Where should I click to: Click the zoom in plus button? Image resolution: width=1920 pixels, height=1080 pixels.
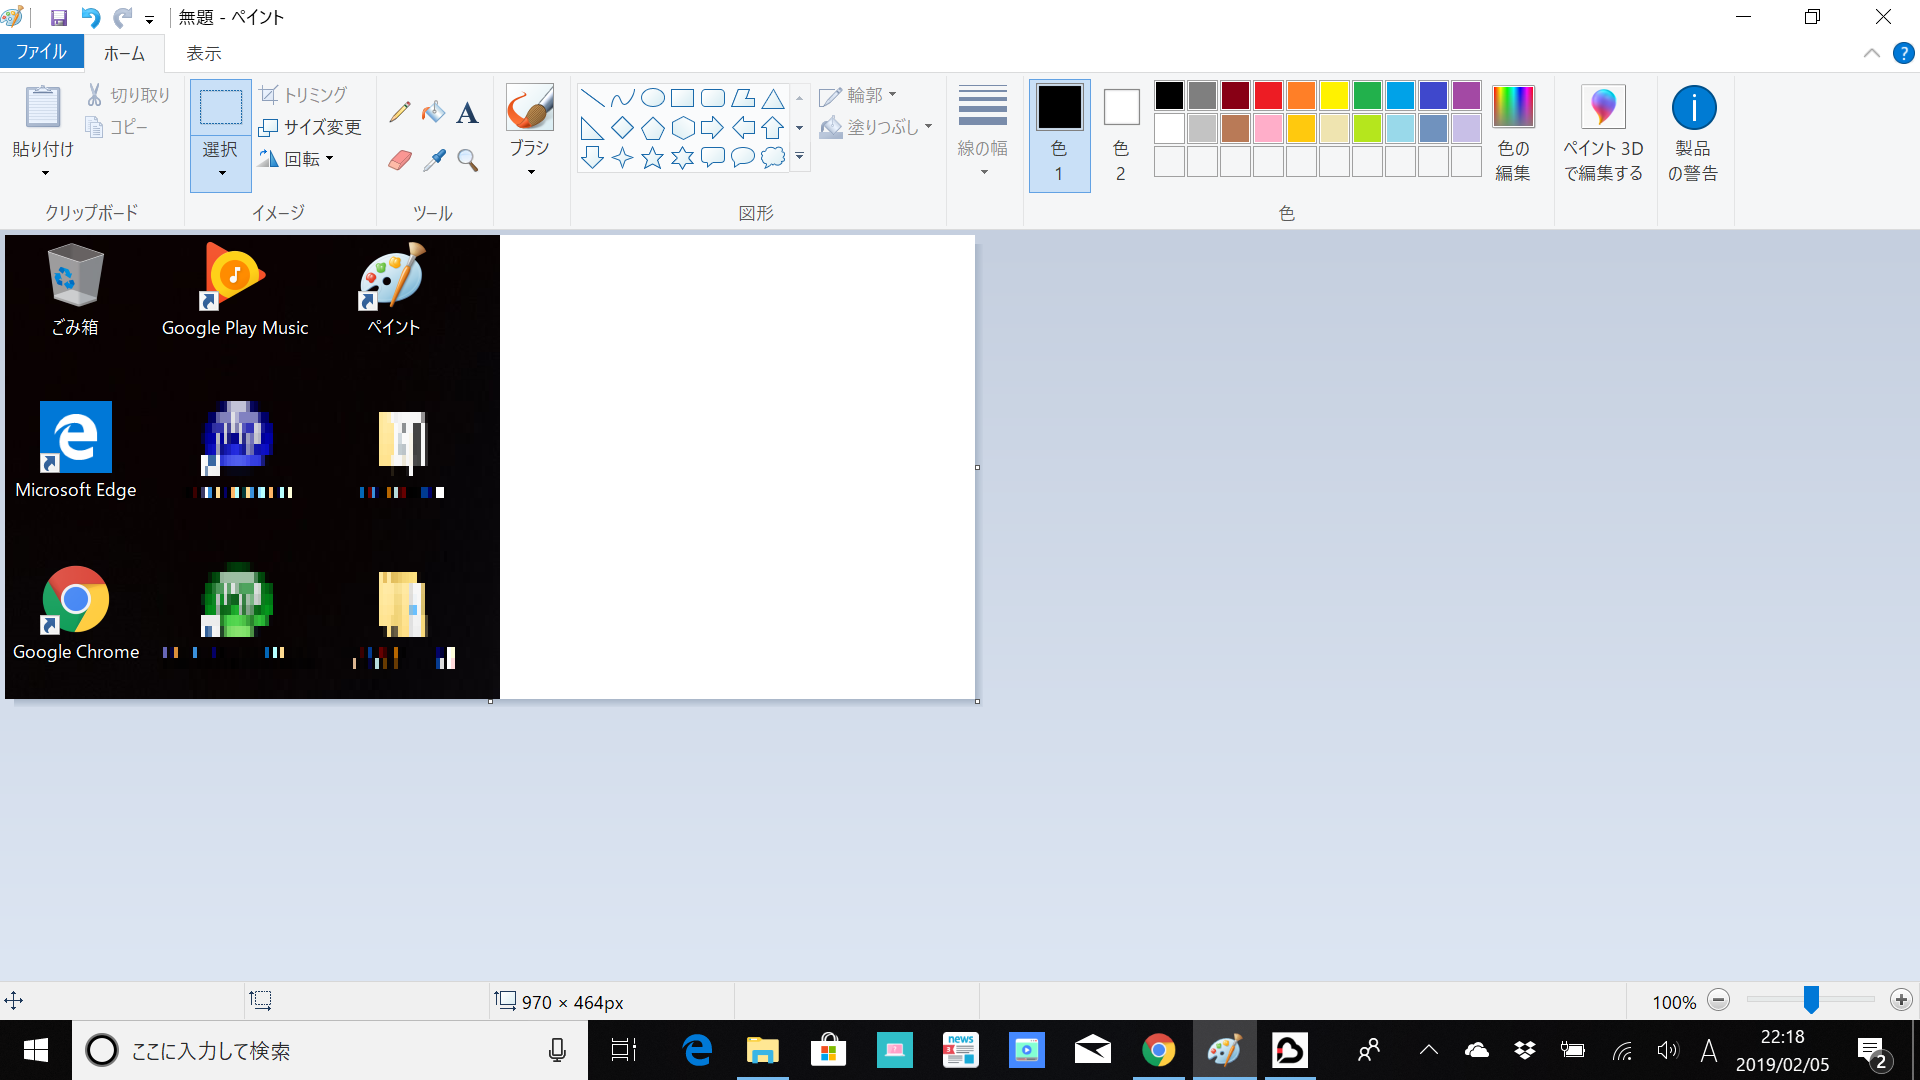click(x=1901, y=1000)
